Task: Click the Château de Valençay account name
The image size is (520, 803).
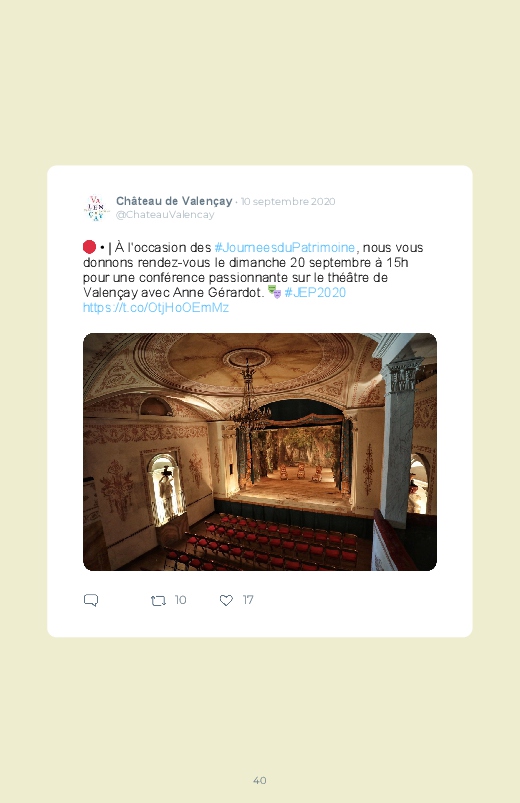Action: [174, 201]
